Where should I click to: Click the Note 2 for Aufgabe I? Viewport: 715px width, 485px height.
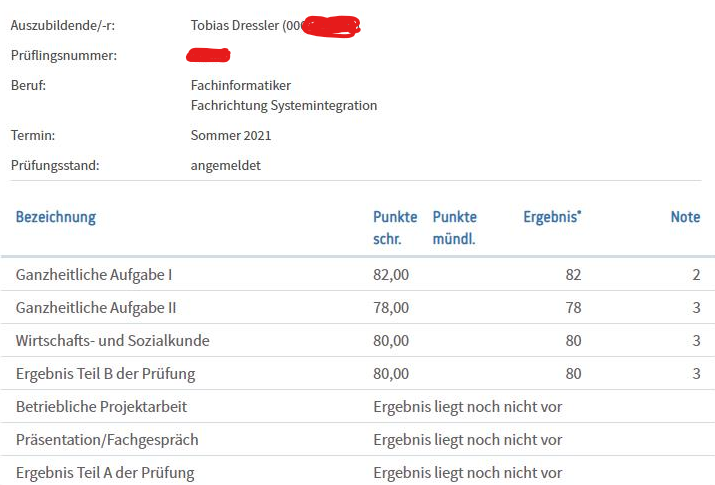[696, 275]
